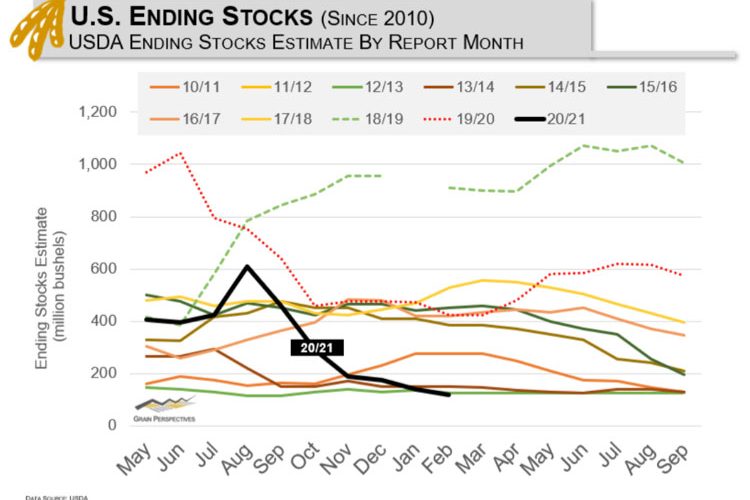Click the 13/14 brown legend item

tap(459, 87)
